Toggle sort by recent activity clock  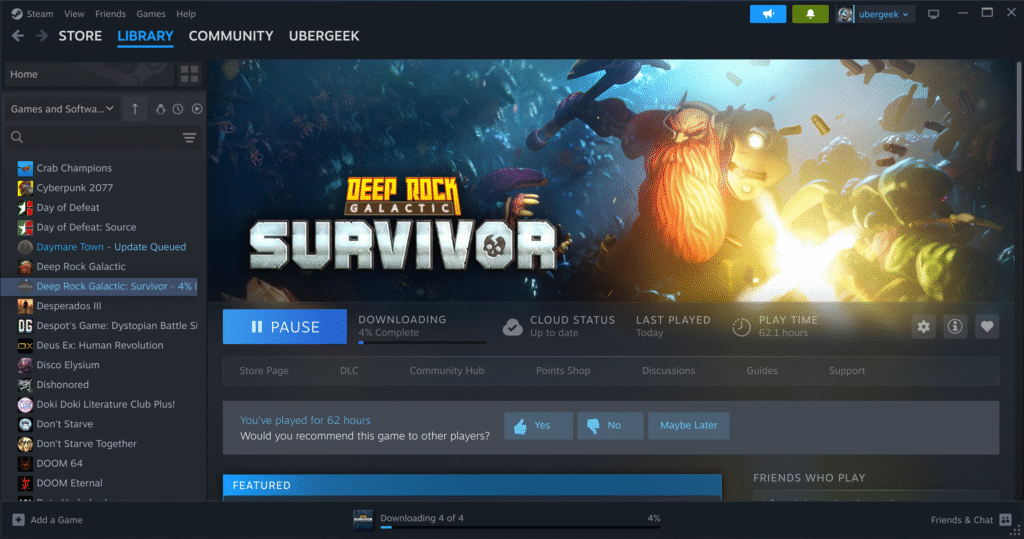pos(178,109)
